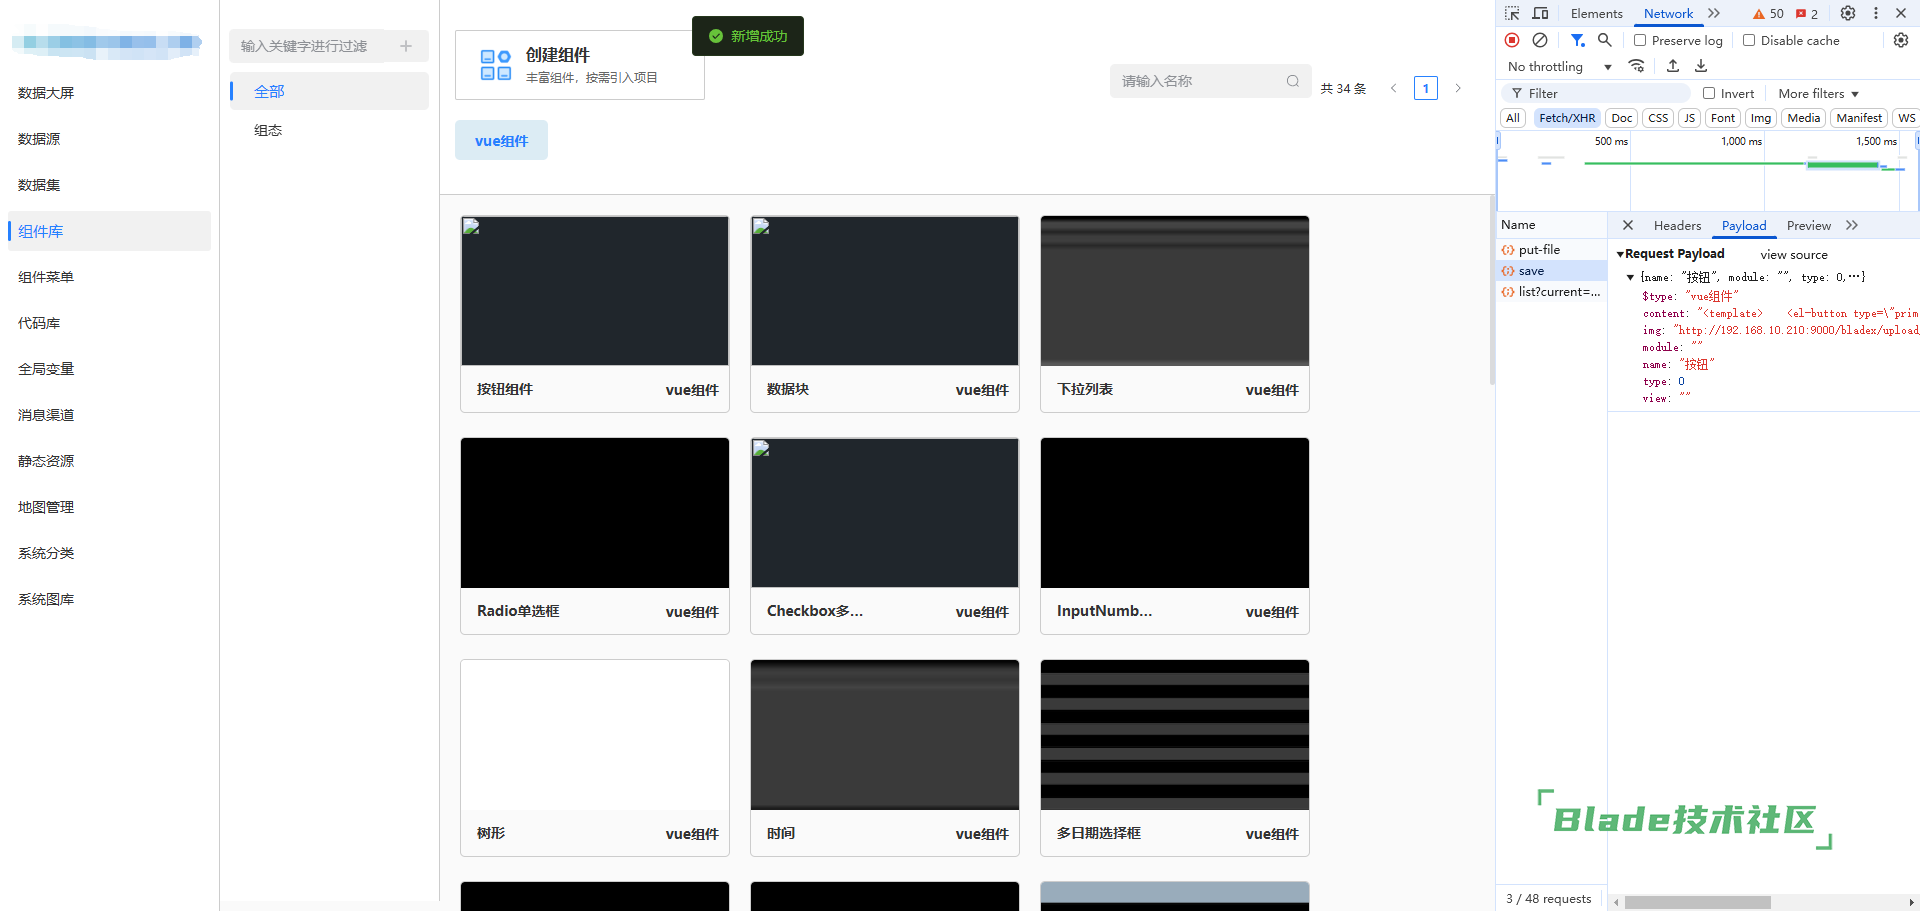Export HAR file download arrow
Image resolution: width=1920 pixels, height=911 pixels.
click(x=1701, y=66)
